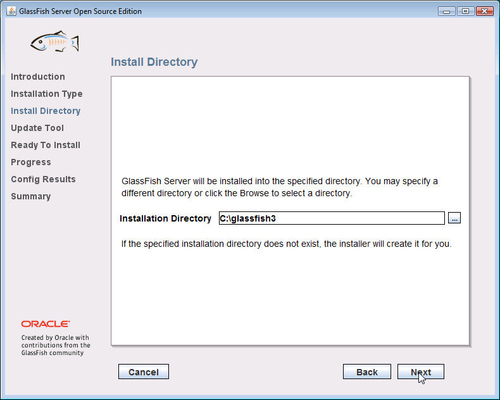Click the window title GlassFish Server Open Source Edition
The height and width of the screenshot is (400, 500).
point(80,11)
